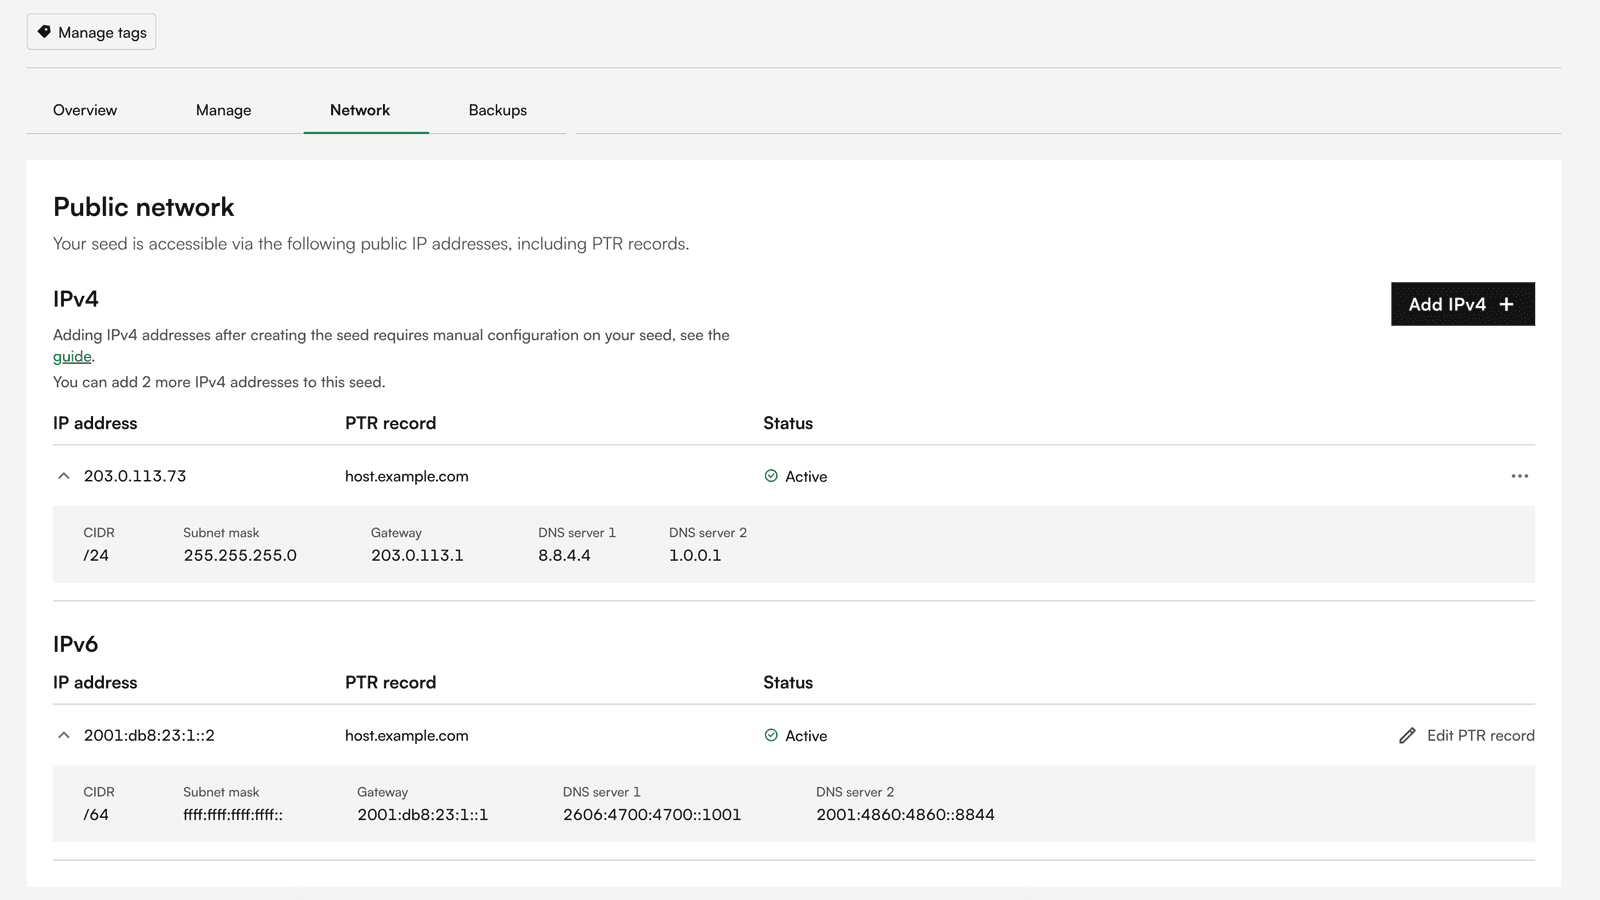Click DNS server value 8.8.4.4
Viewport: 1600px width, 900px height.
tap(564, 555)
